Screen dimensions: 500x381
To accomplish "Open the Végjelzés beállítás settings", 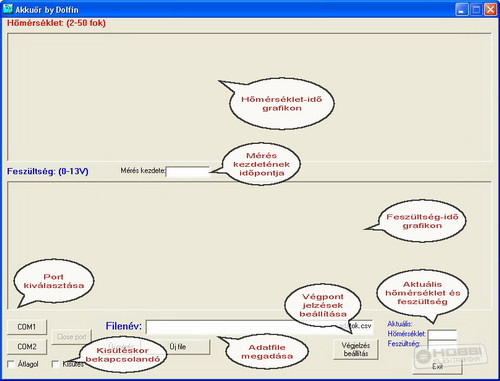I will [x=356, y=349].
